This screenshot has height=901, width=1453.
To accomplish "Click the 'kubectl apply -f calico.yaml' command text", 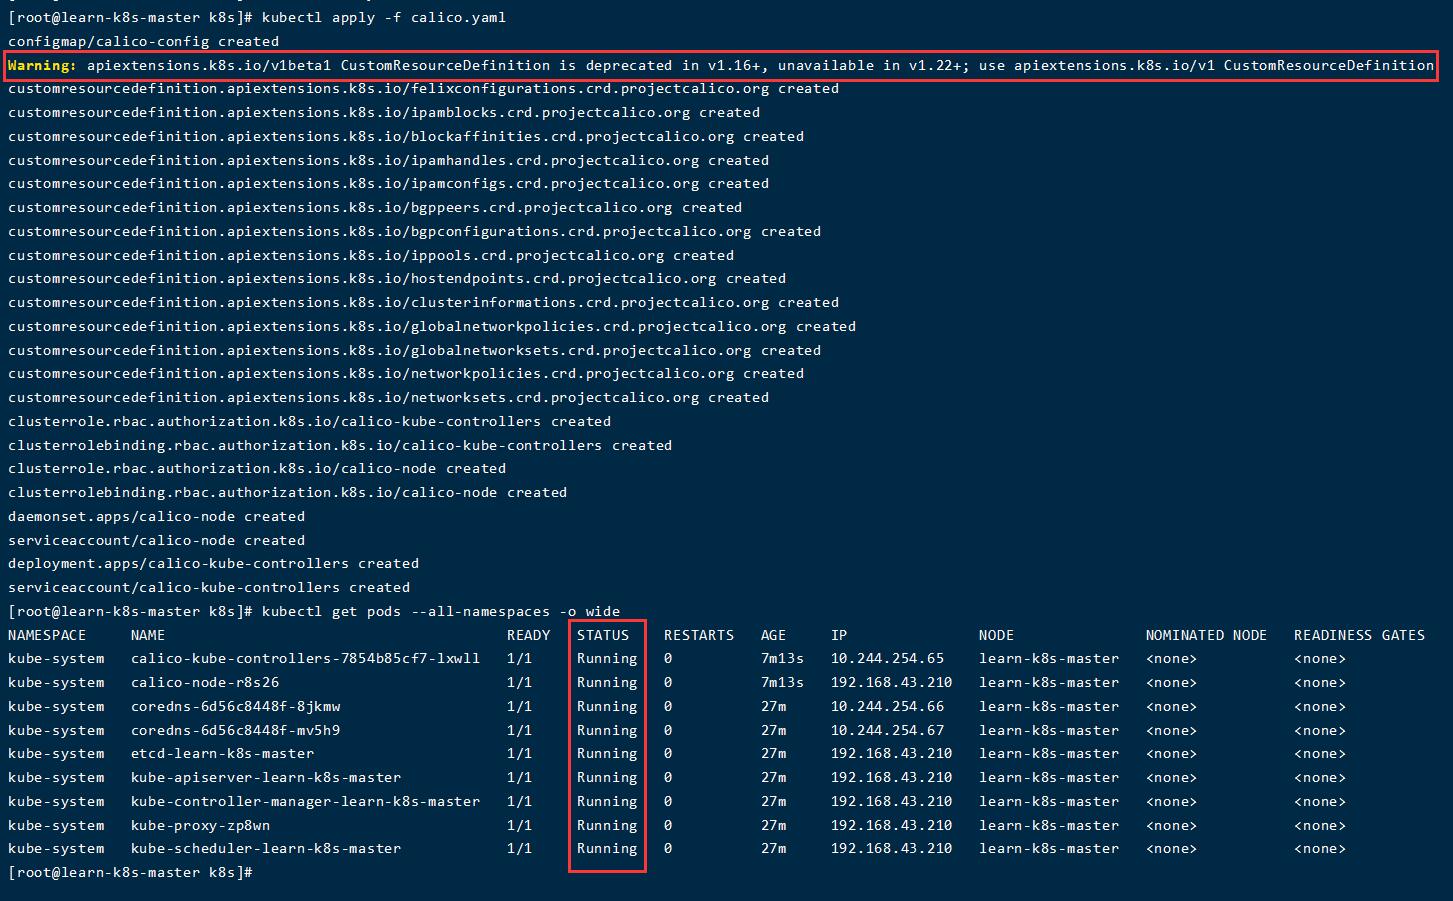I will point(384,18).
